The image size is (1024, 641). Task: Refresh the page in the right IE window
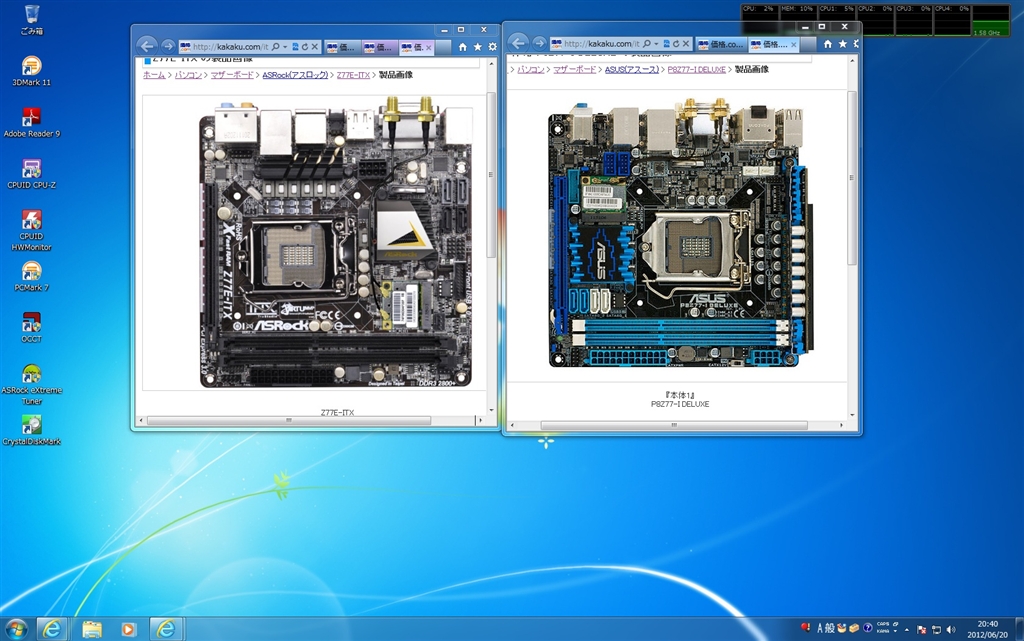(676, 44)
